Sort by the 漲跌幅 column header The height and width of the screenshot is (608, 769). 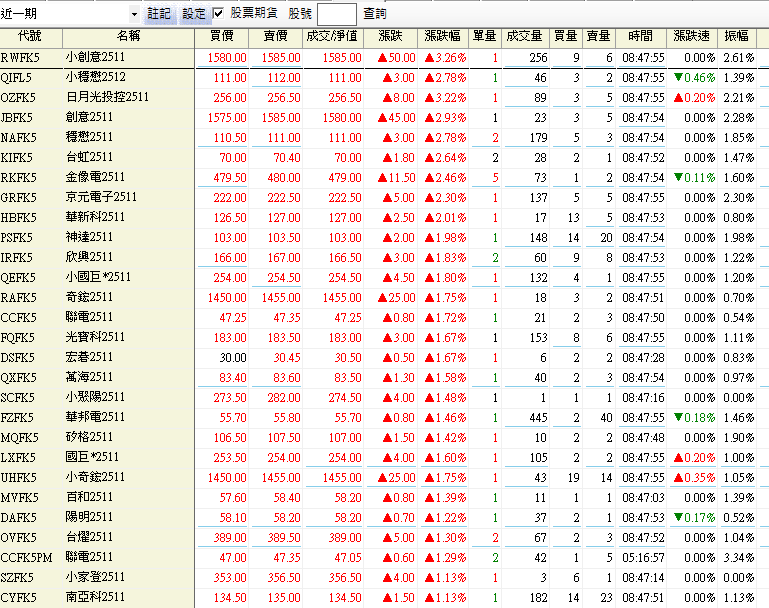445,36
